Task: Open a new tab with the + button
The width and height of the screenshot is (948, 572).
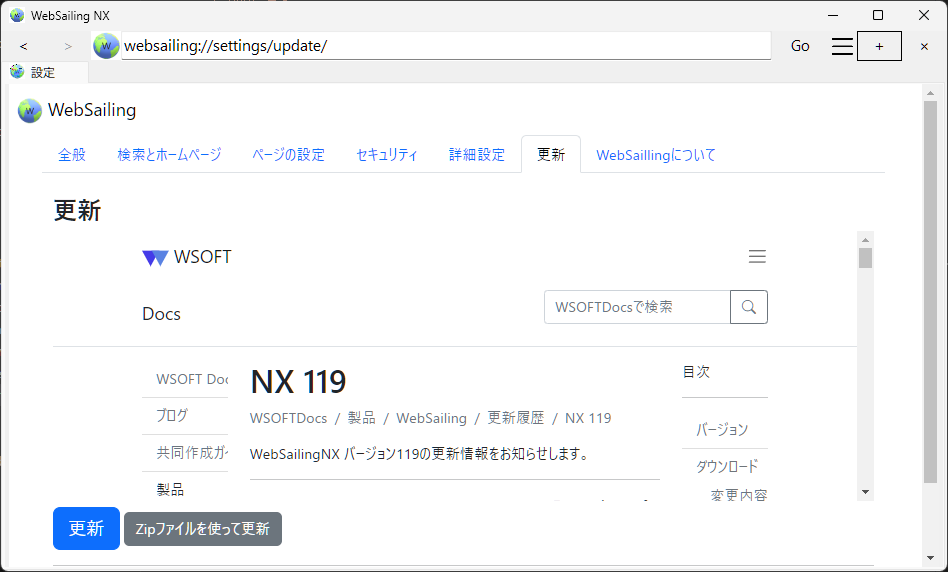Action: point(879,47)
